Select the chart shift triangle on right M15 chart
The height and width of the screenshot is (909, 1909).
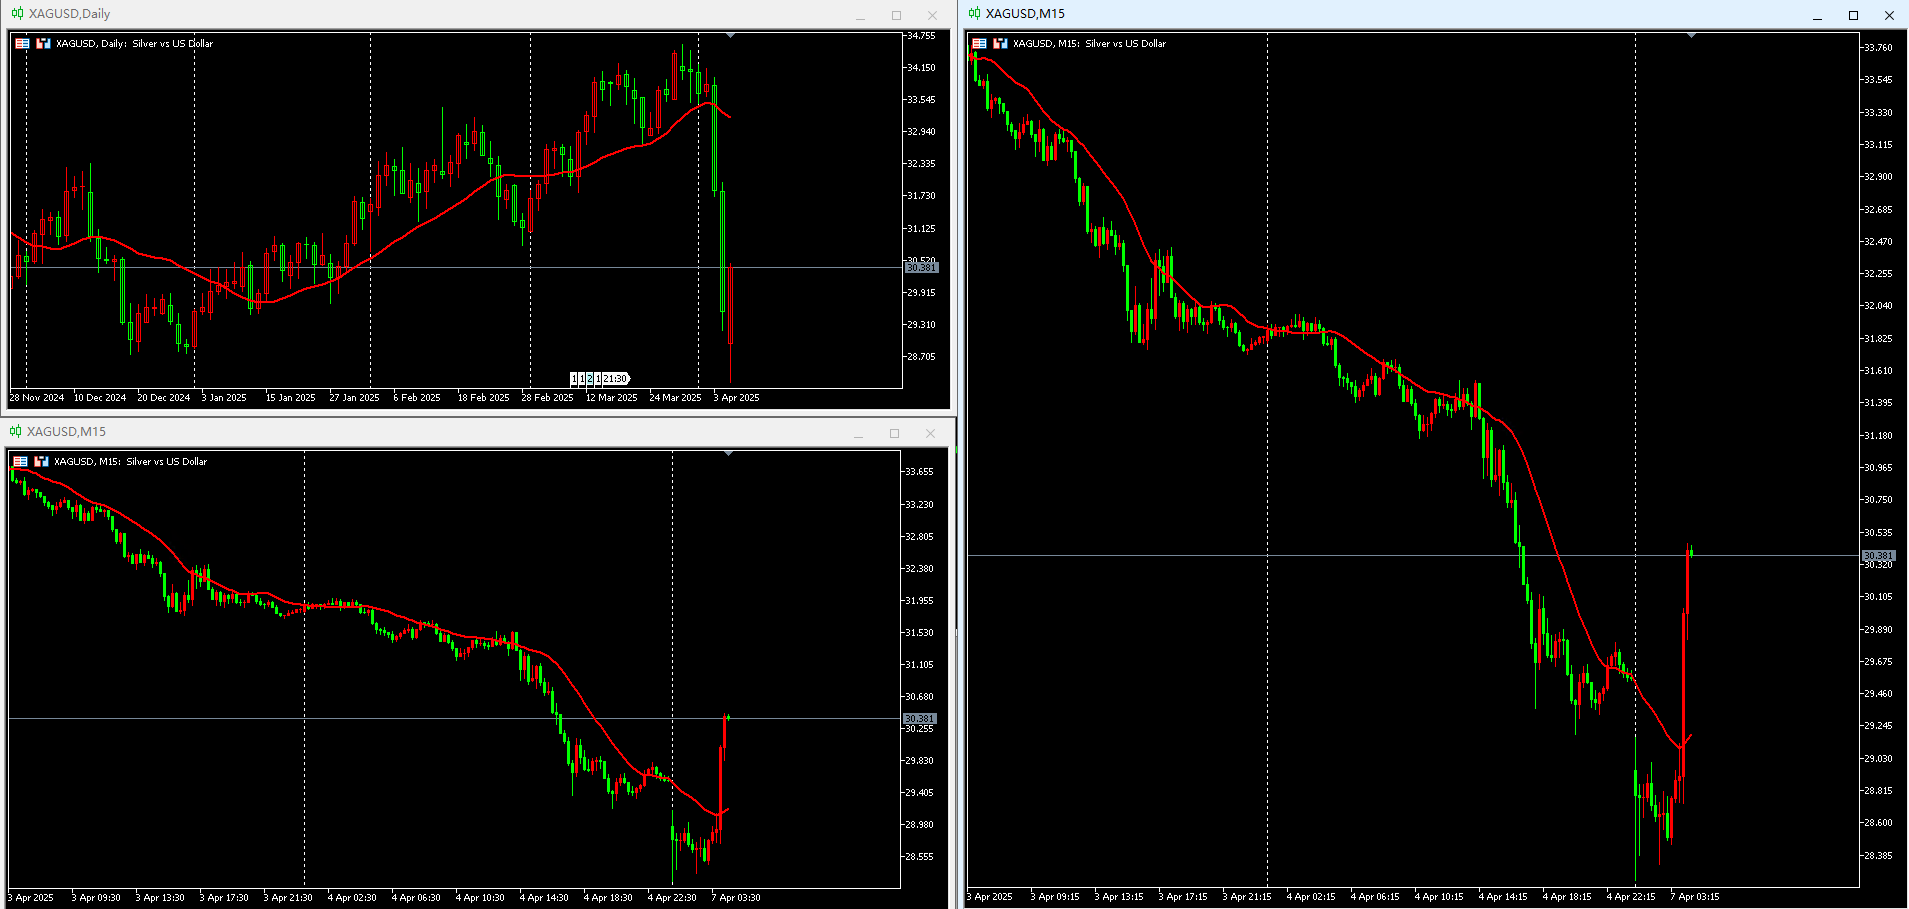tap(1691, 35)
